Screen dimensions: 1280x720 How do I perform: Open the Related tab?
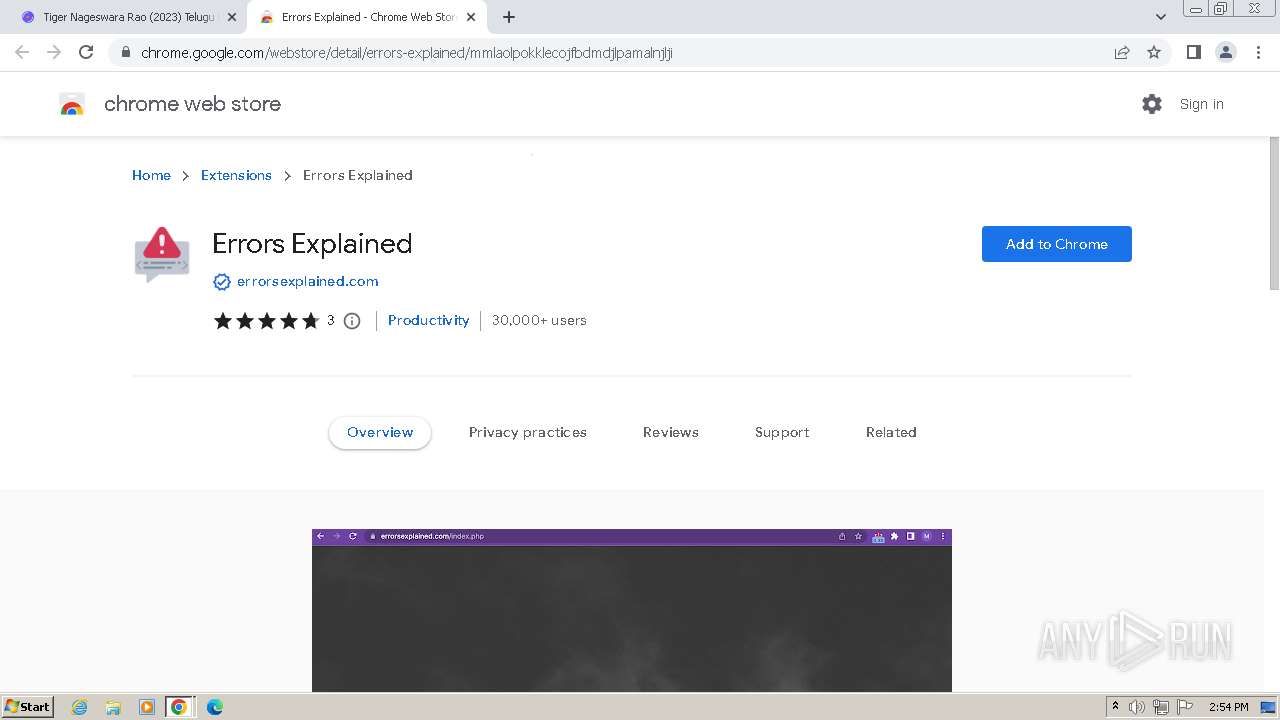(891, 432)
